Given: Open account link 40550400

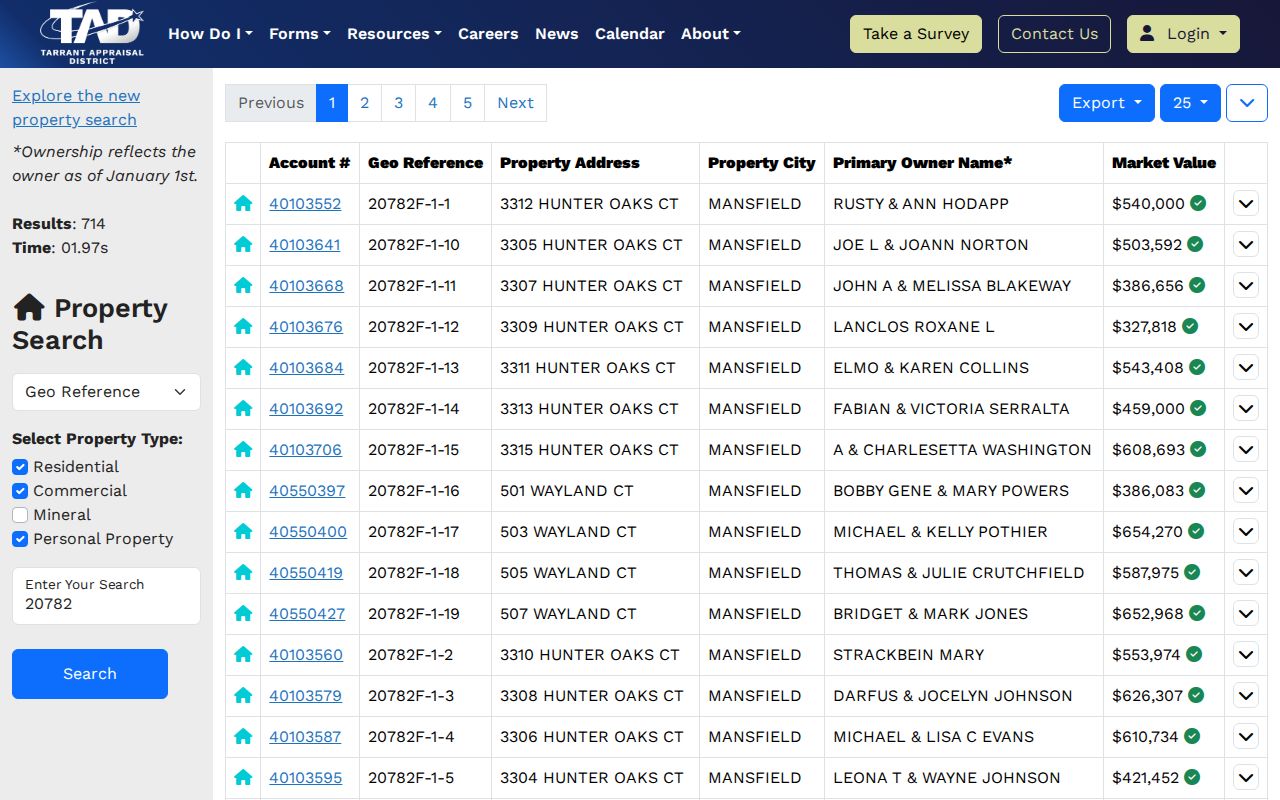Looking at the screenshot, I should [308, 532].
